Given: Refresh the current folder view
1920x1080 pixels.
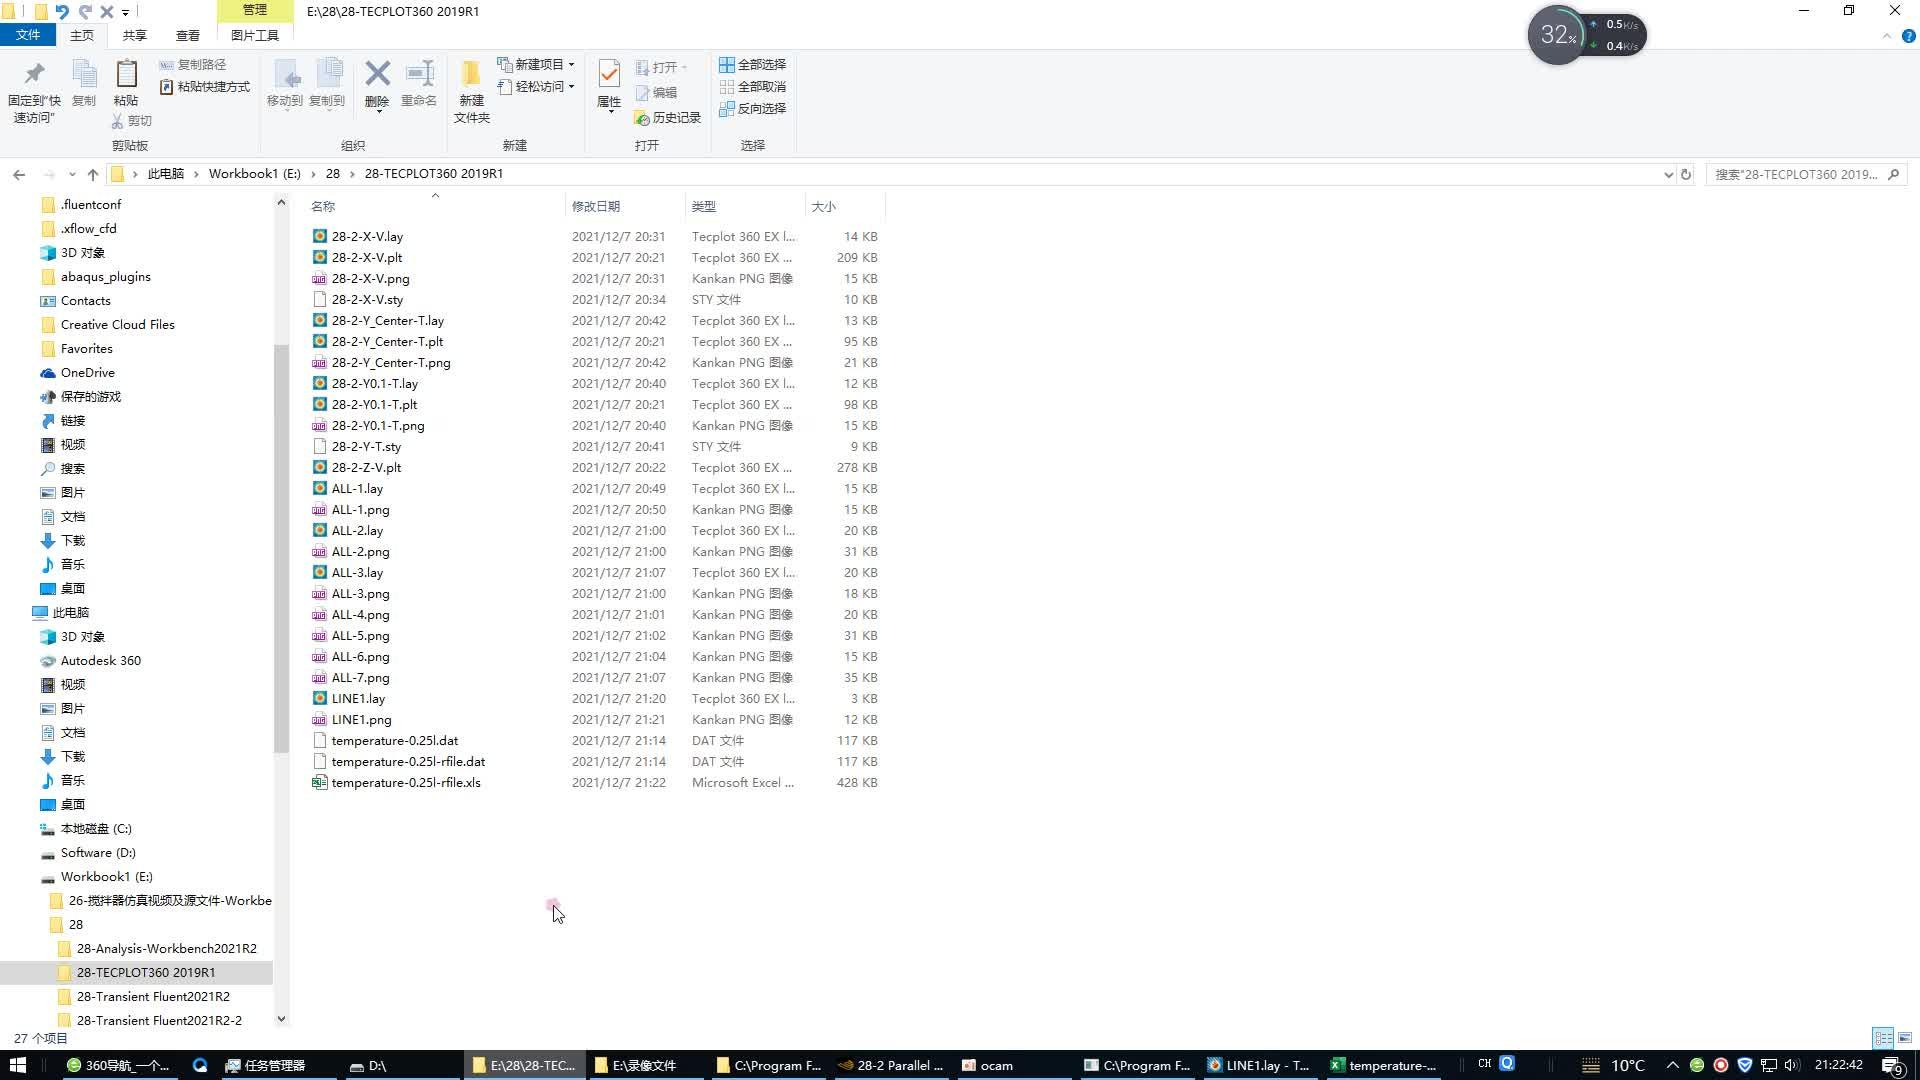Looking at the screenshot, I should [1686, 175].
